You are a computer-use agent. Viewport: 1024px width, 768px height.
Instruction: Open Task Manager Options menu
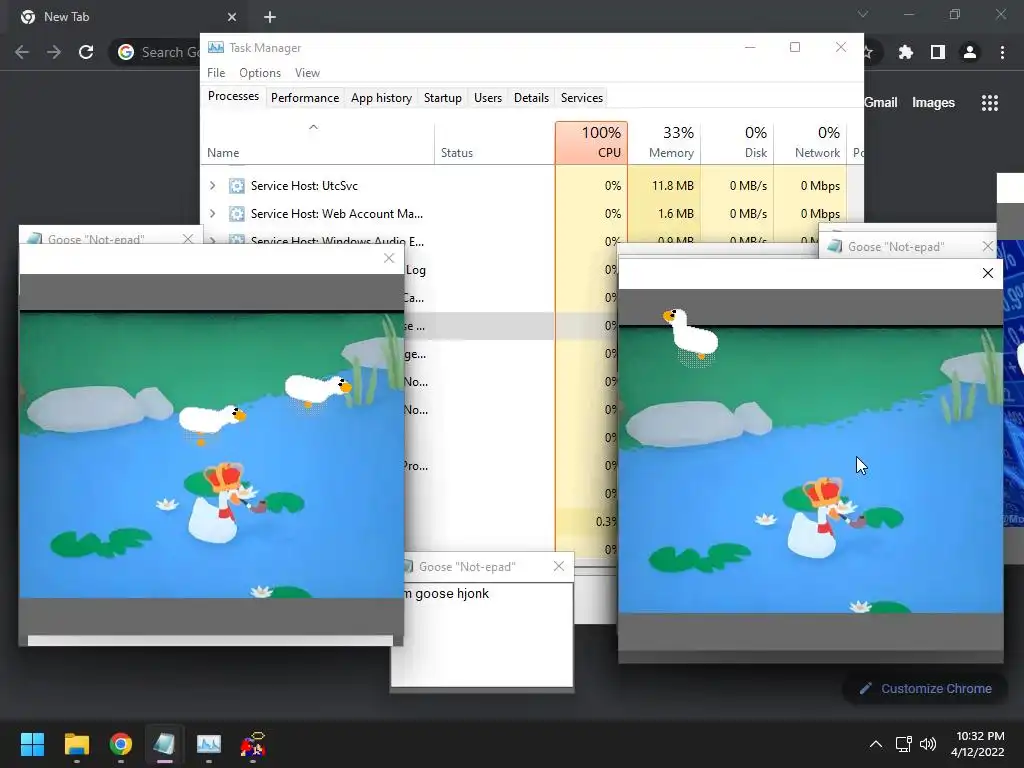click(x=260, y=72)
